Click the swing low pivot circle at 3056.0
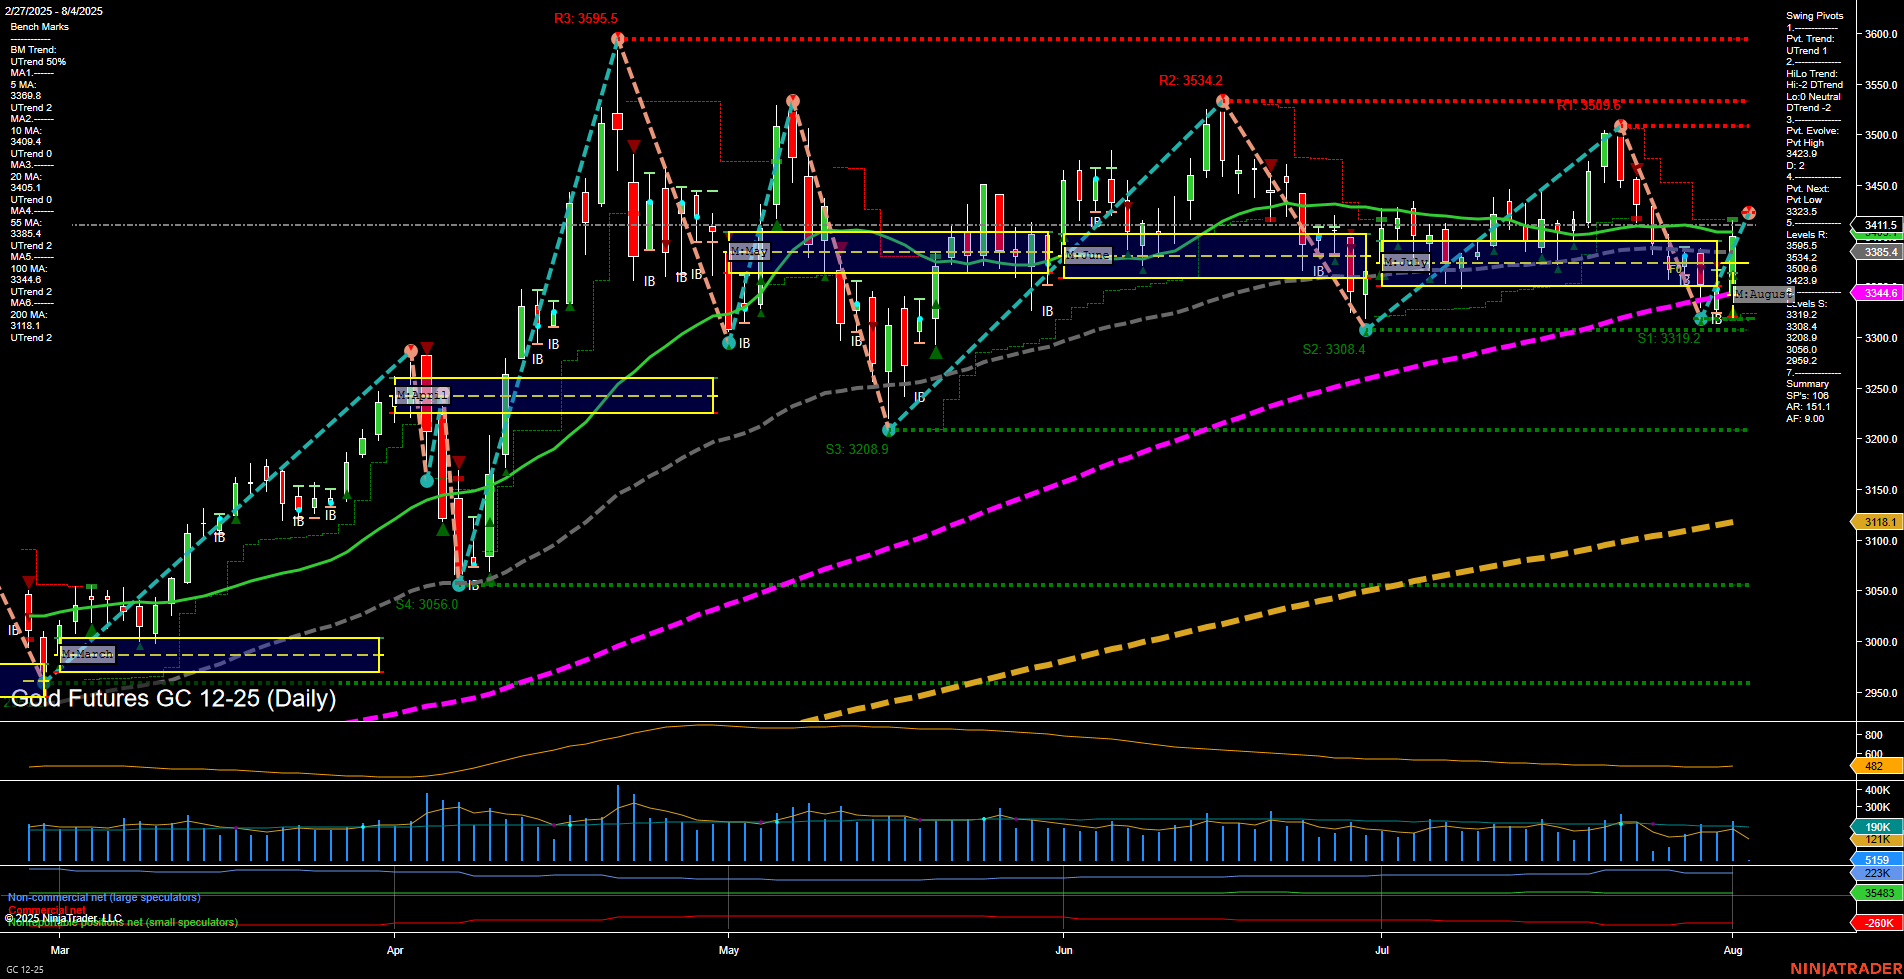Viewport: 1904px width, 979px height. coord(459,584)
